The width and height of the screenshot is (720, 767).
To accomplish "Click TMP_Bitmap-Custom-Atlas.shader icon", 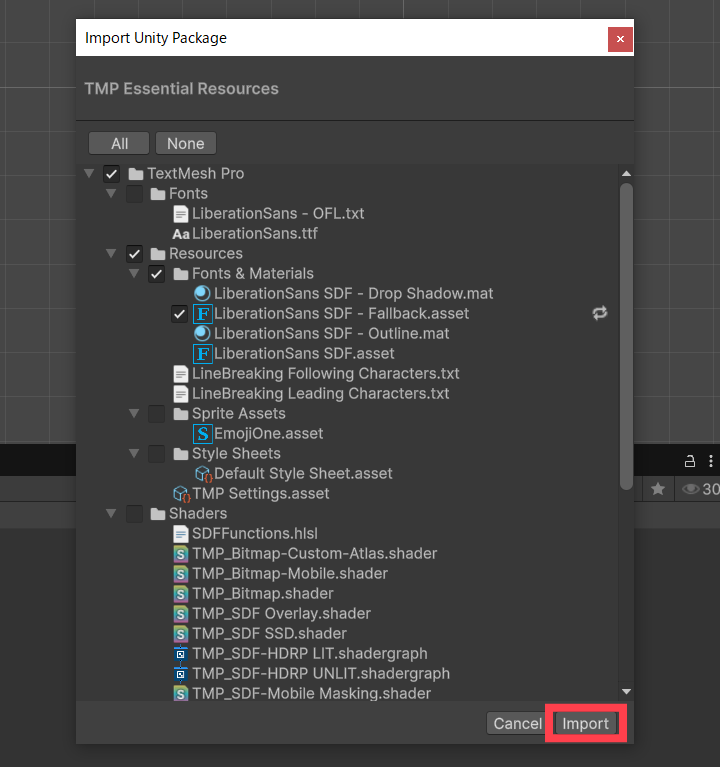I will pyautogui.click(x=180, y=554).
